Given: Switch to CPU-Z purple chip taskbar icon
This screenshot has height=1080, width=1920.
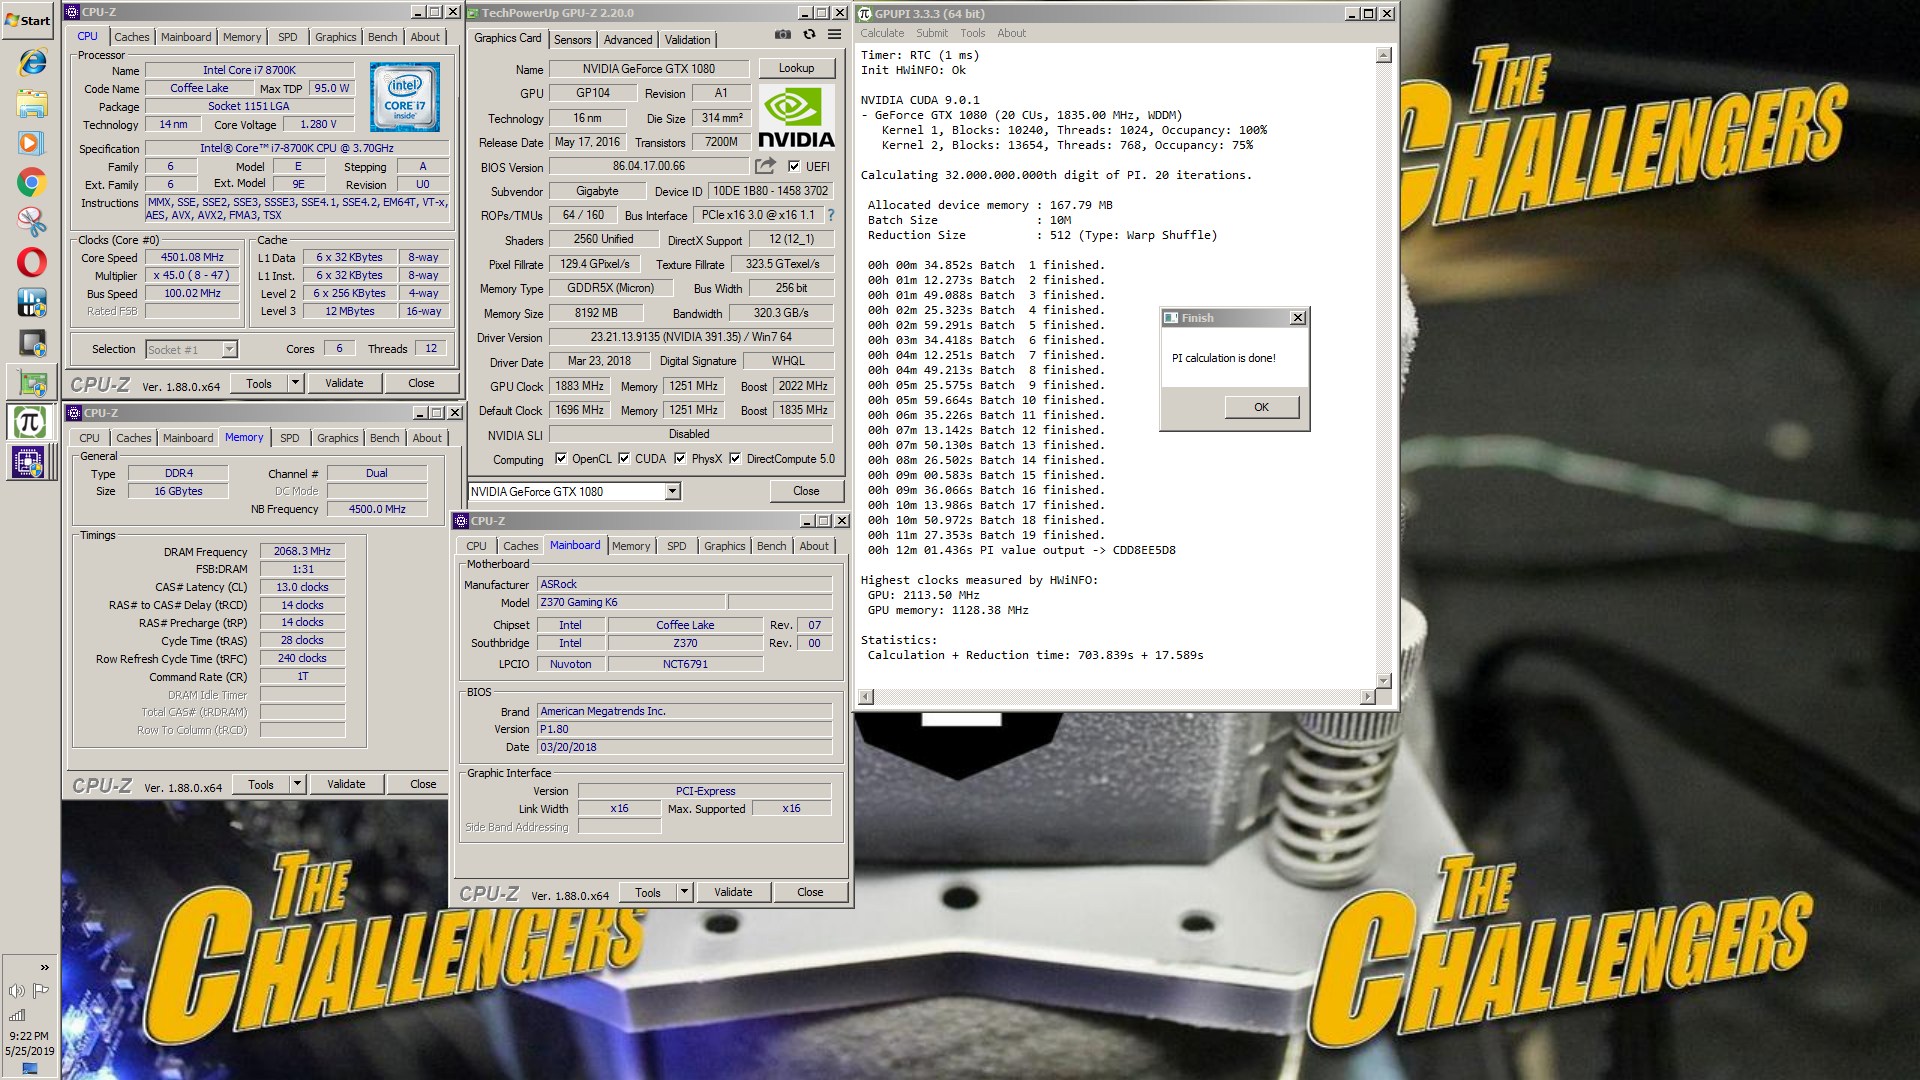Looking at the screenshot, I should [x=29, y=462].
